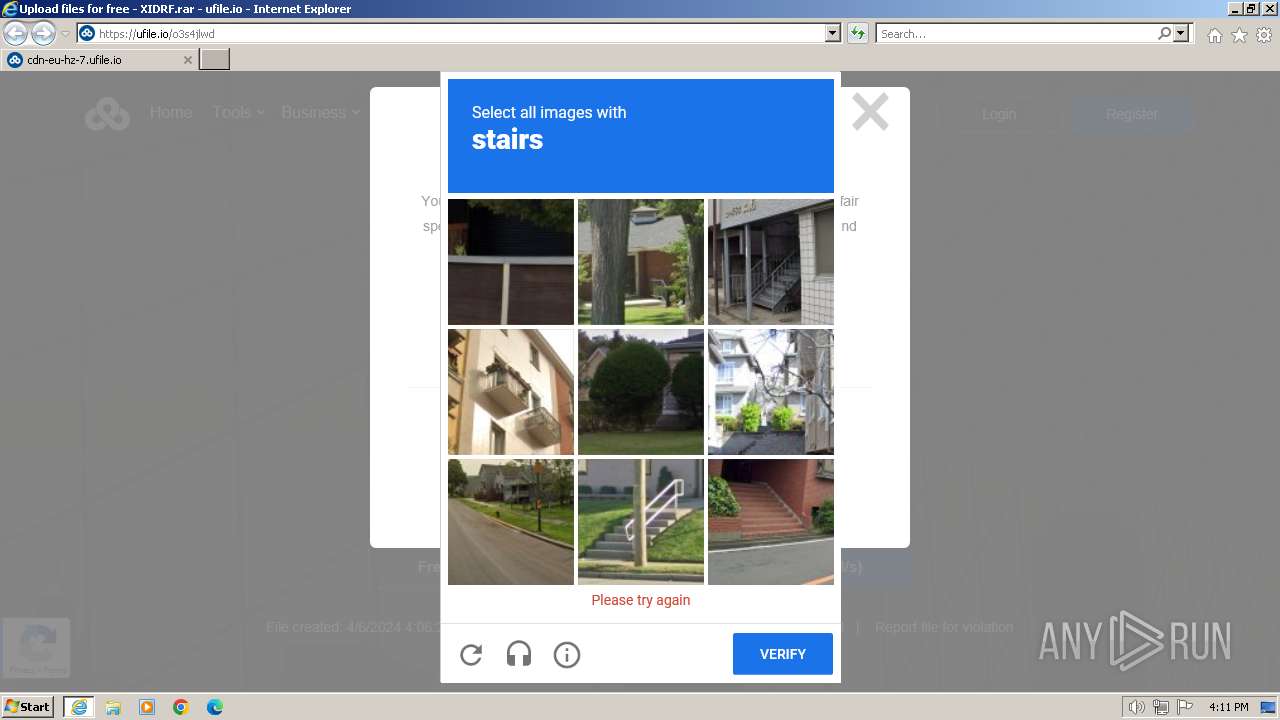Click the browser Forward arrow
This screenshot has width=1280, height=720.
tap(43, 33)
